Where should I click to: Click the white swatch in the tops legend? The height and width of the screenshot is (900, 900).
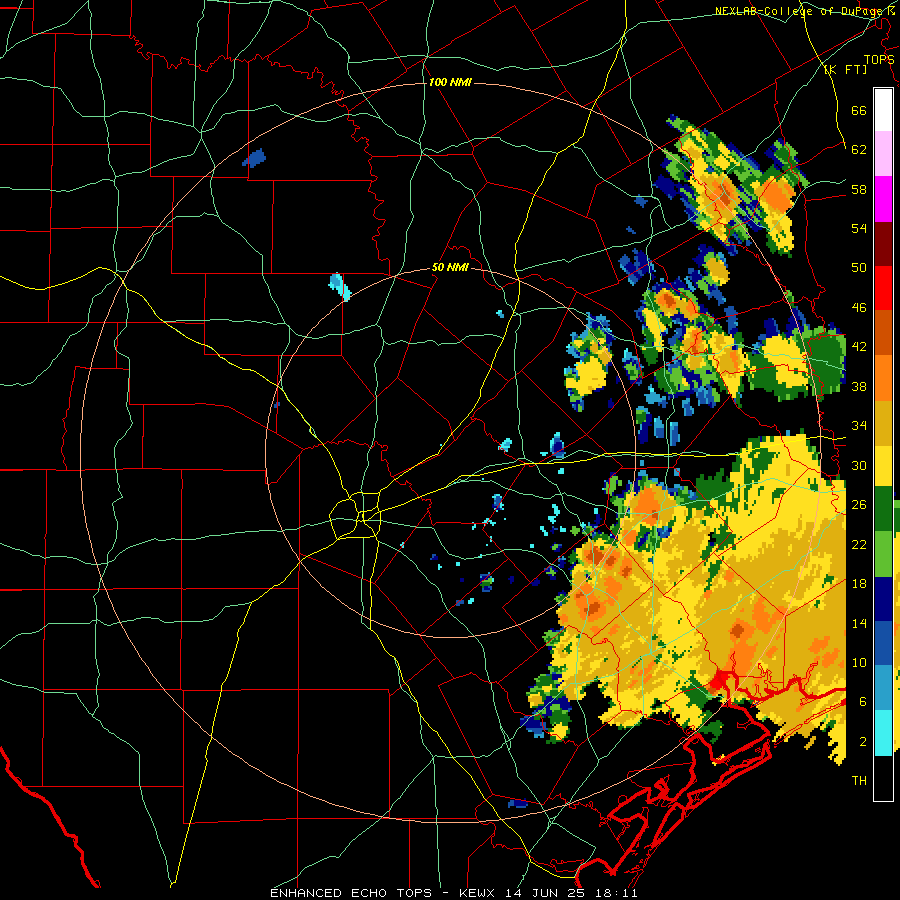point(883,110)
